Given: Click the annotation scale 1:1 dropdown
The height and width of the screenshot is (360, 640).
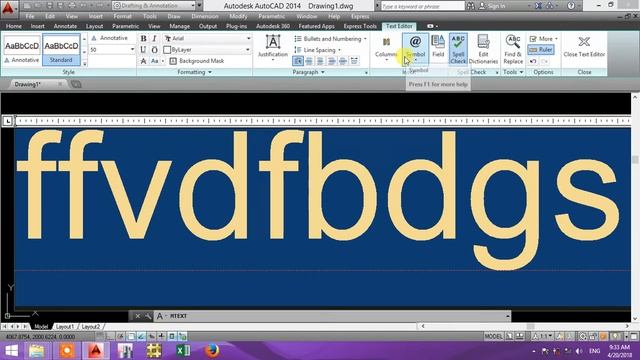Looking at the screenshot, I should tap(543, 336).
